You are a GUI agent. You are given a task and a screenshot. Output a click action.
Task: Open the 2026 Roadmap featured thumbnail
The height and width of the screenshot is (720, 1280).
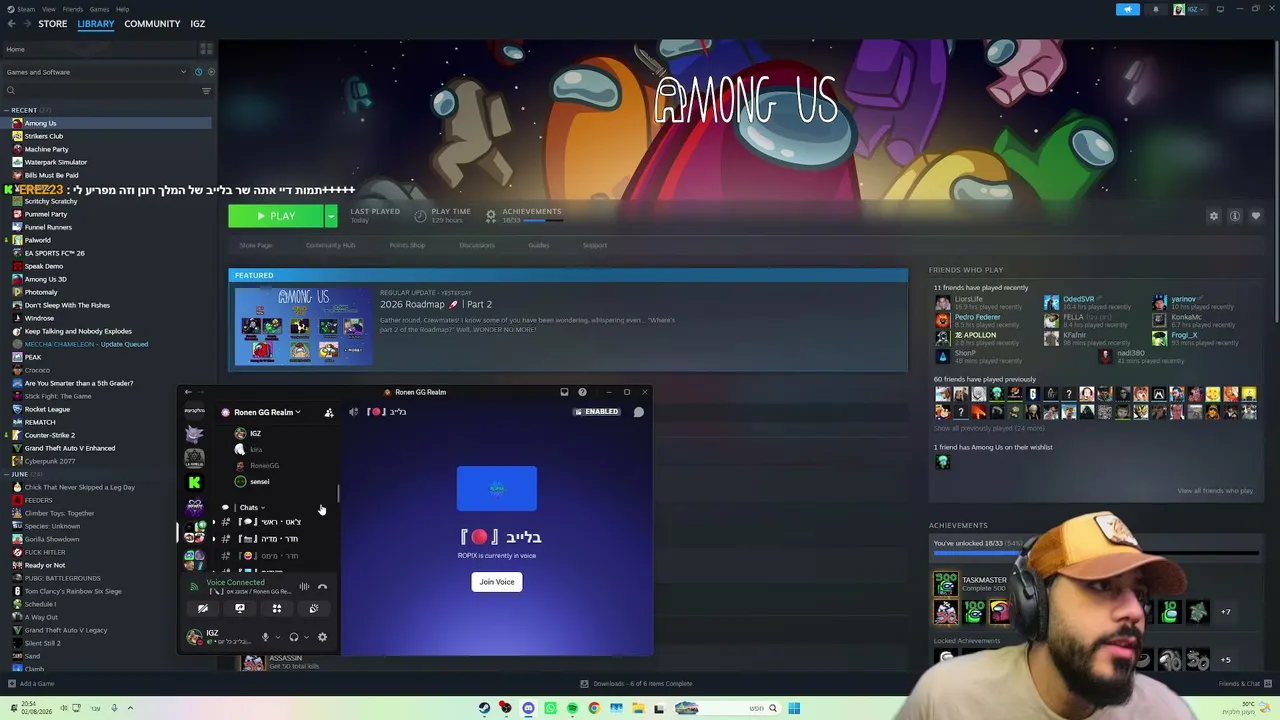click(x=303, y=326)
